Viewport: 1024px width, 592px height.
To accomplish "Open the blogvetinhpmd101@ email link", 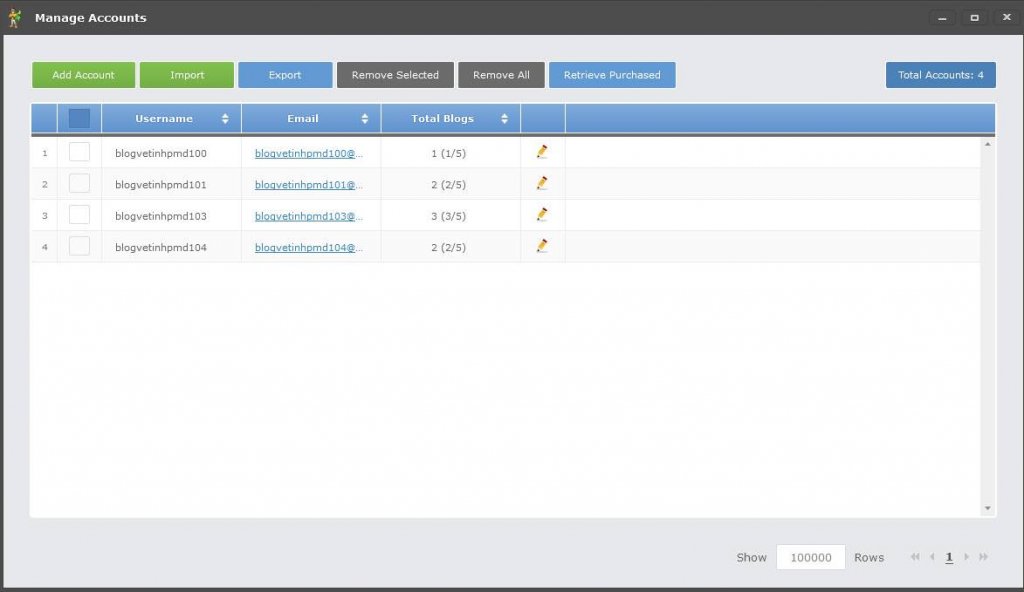I will point(308,185).
